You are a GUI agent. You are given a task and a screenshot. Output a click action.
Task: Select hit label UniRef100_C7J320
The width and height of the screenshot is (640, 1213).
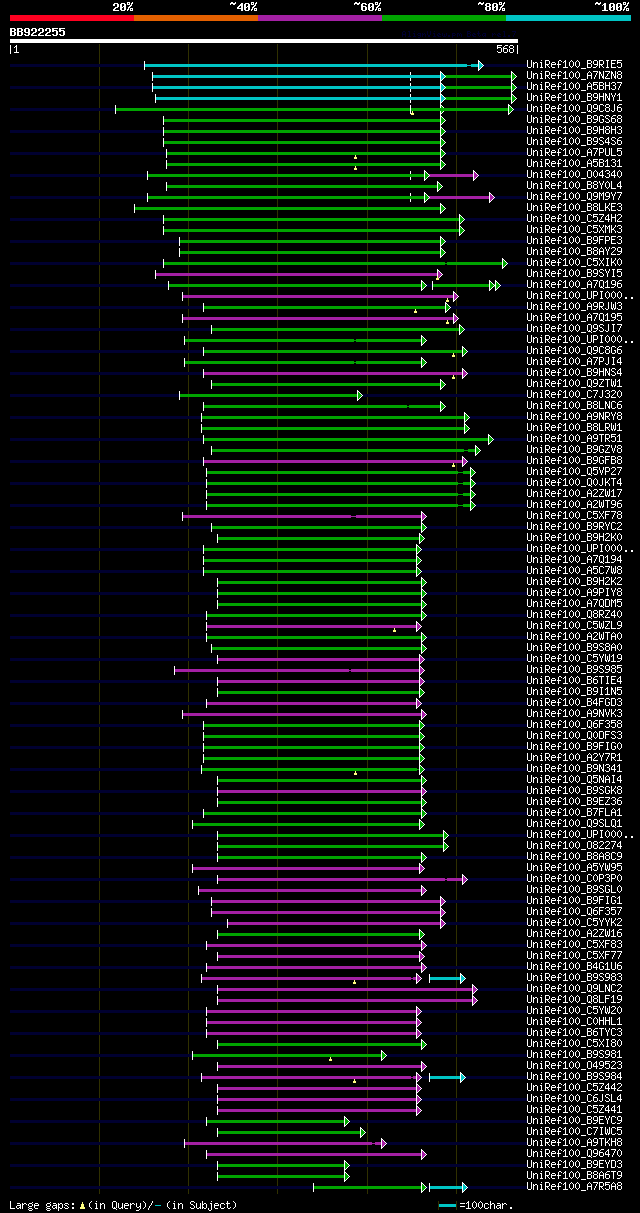574,395
